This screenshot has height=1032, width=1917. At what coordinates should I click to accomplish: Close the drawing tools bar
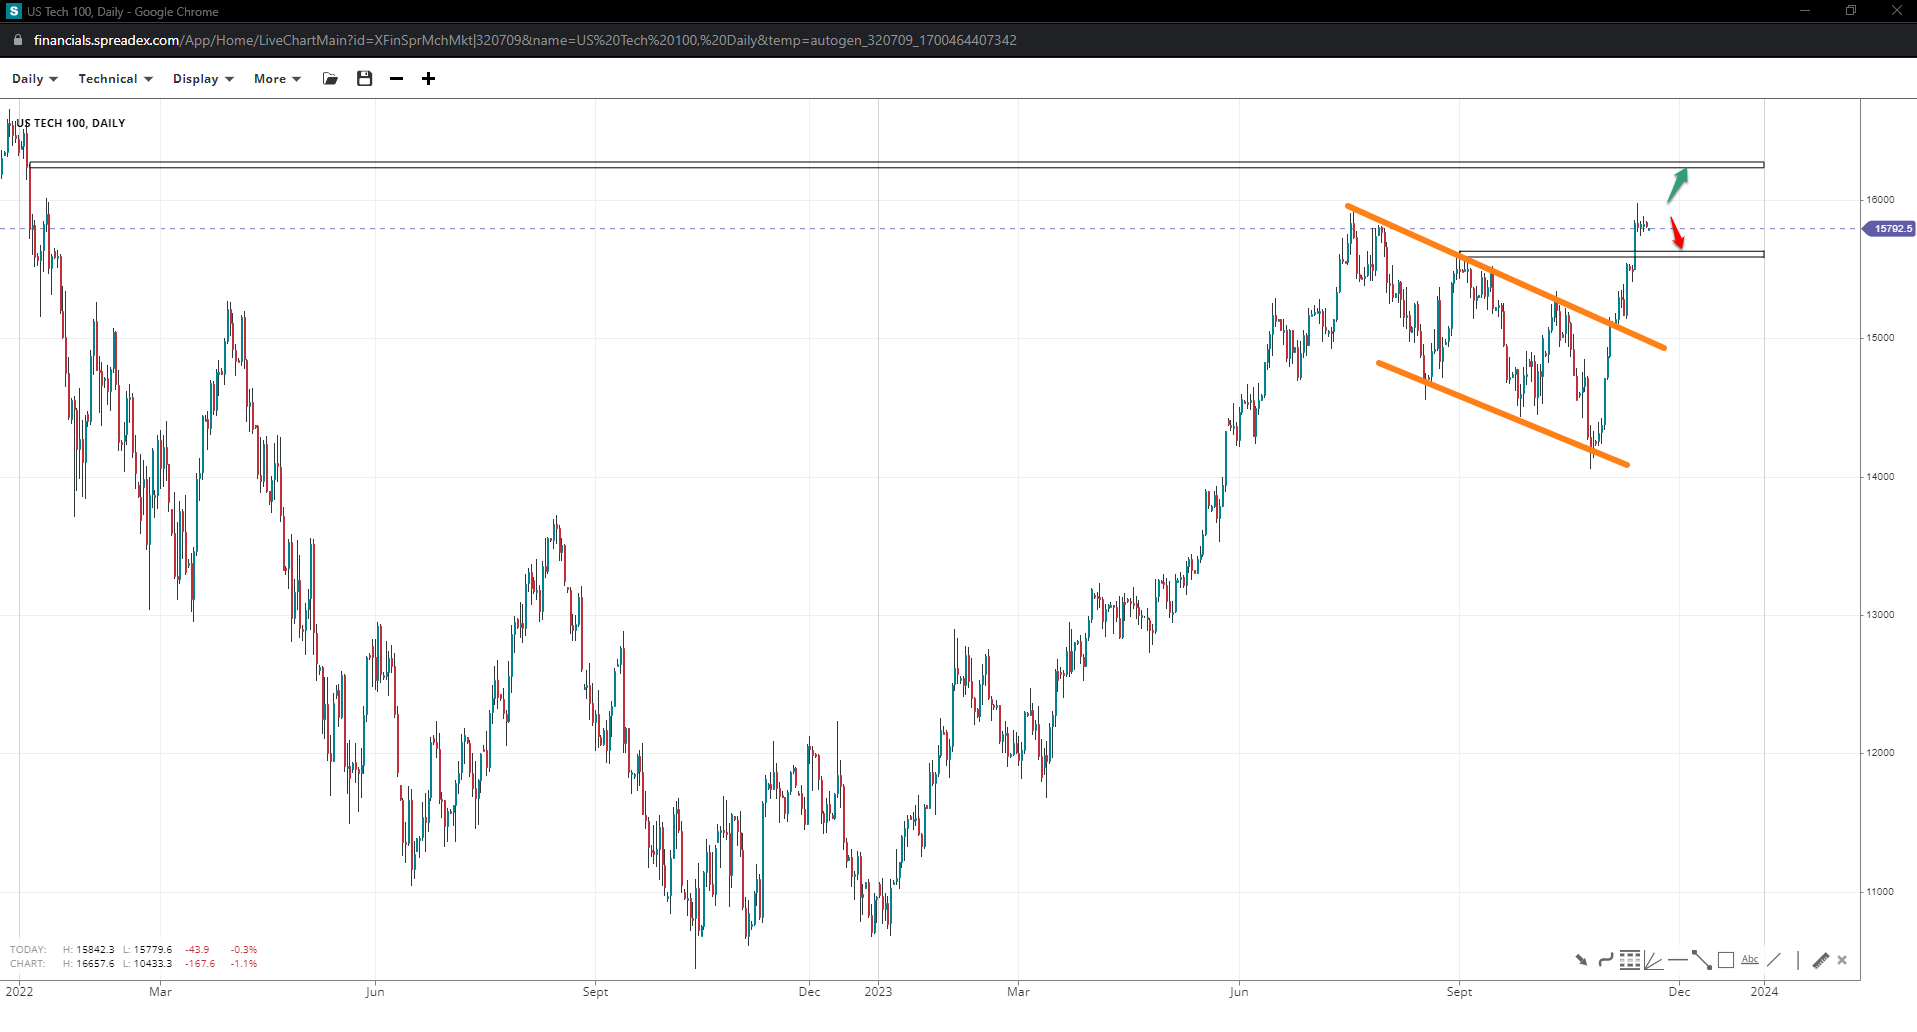[x=1842, y=960]
